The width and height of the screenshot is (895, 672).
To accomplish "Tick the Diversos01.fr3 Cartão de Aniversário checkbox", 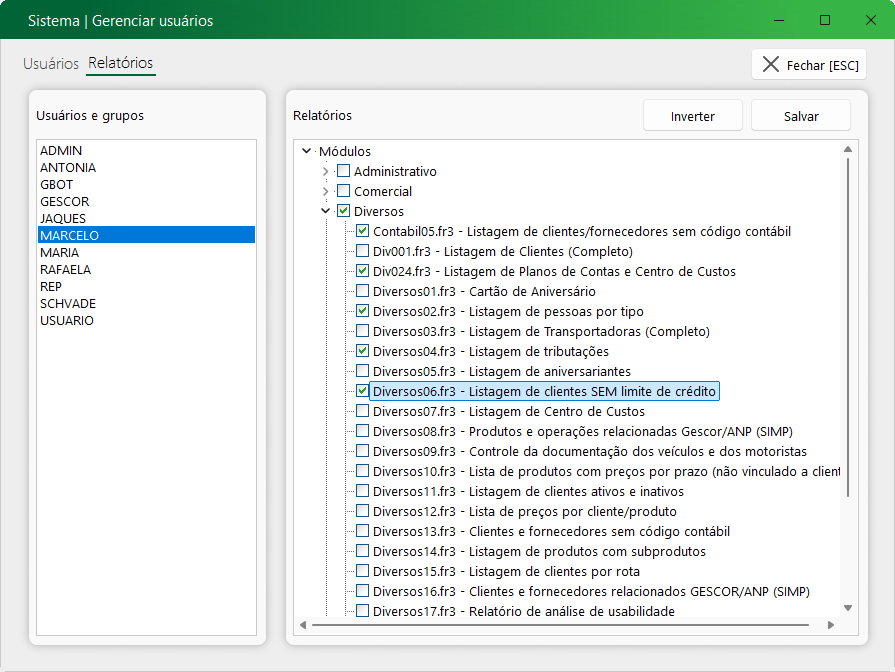I will (x=362, y=291).
